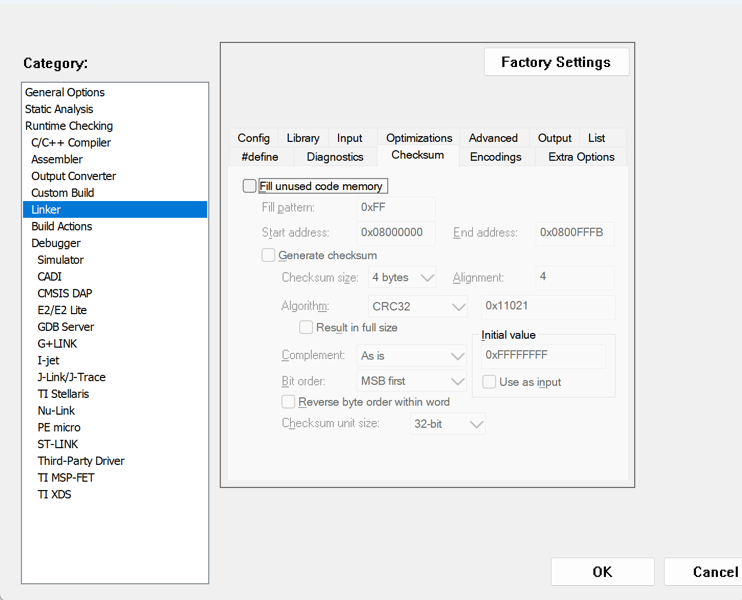Select General Options category

[x=65, y=92]
